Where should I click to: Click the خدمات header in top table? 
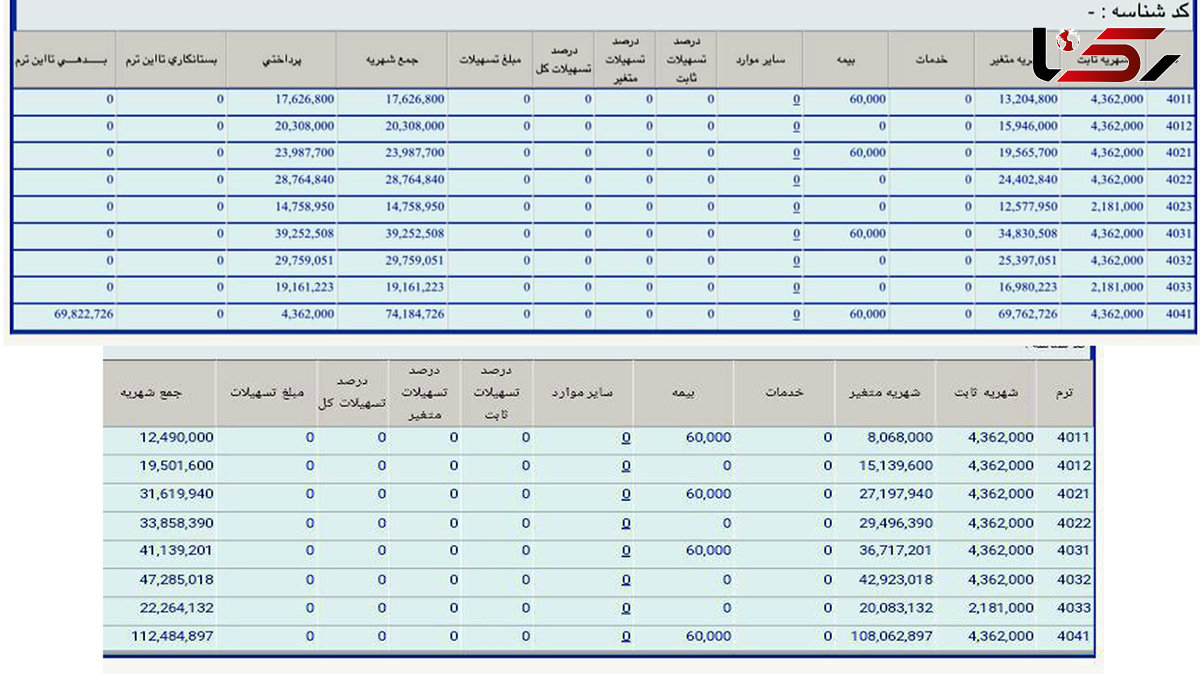click(931, 60)
